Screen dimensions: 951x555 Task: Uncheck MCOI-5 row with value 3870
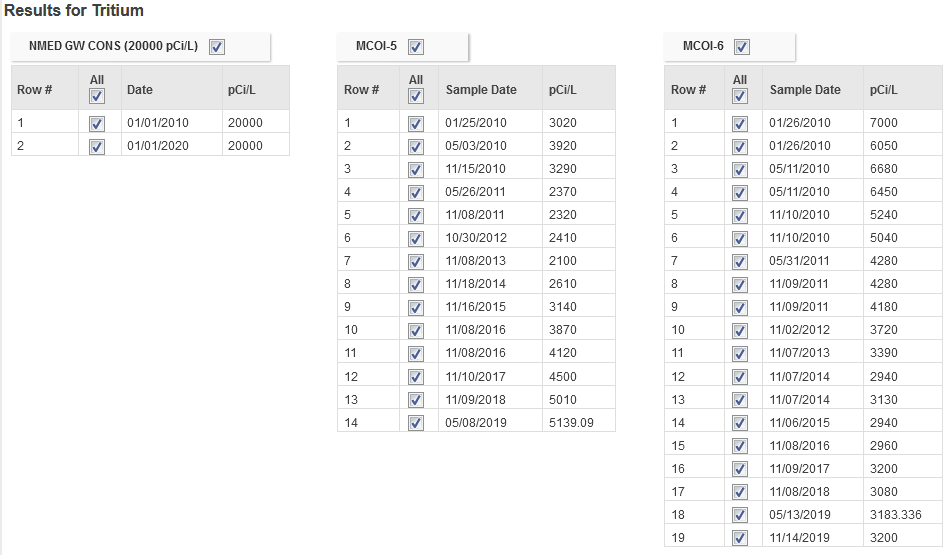coord(415,331)
